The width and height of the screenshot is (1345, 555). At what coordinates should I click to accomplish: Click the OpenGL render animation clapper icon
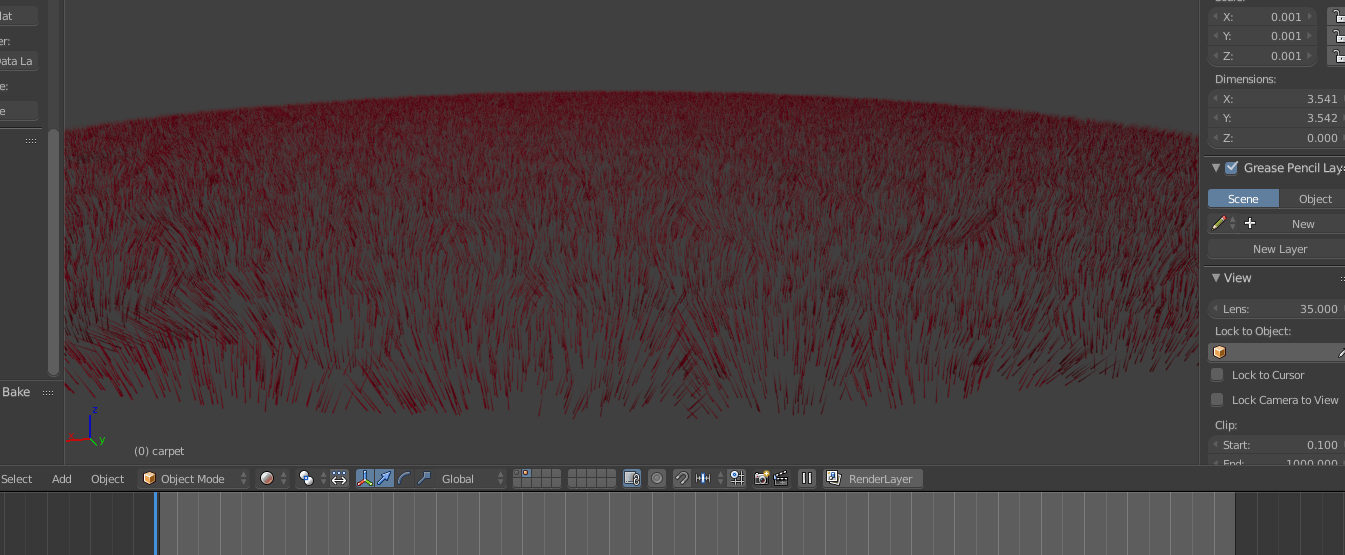coord(781,479)
